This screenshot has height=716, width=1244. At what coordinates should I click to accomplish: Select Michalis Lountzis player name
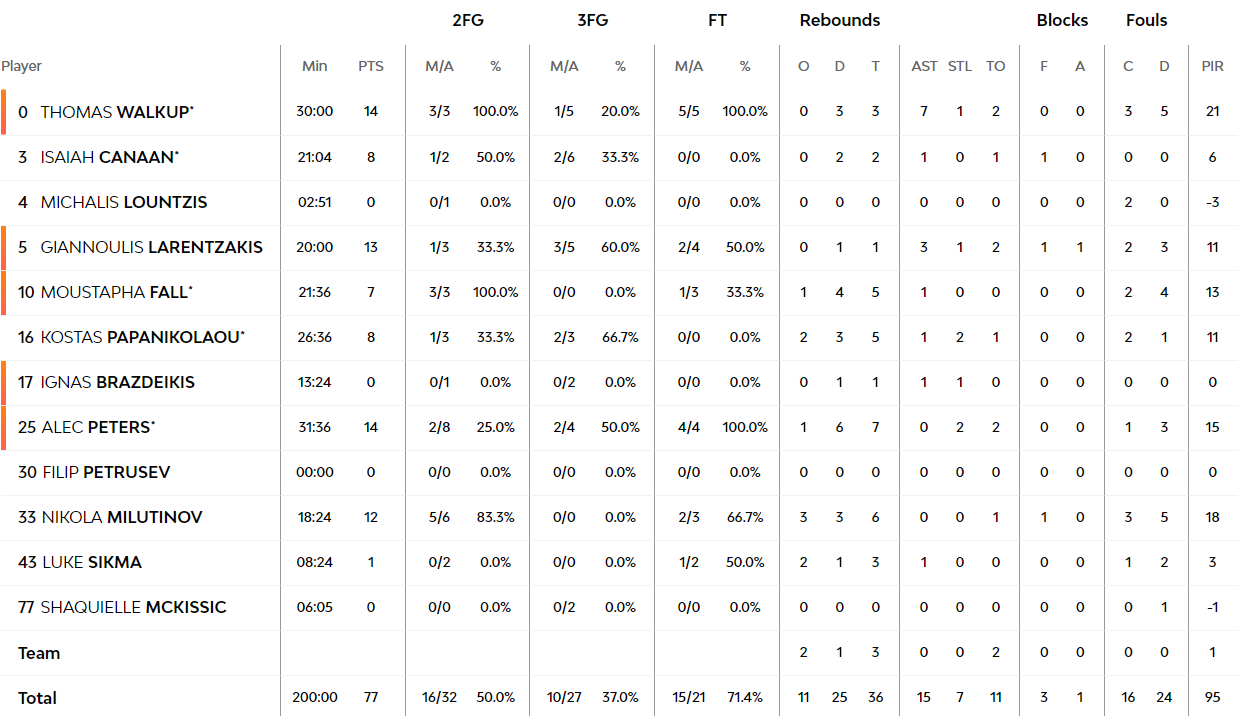(x=124, y=202)
